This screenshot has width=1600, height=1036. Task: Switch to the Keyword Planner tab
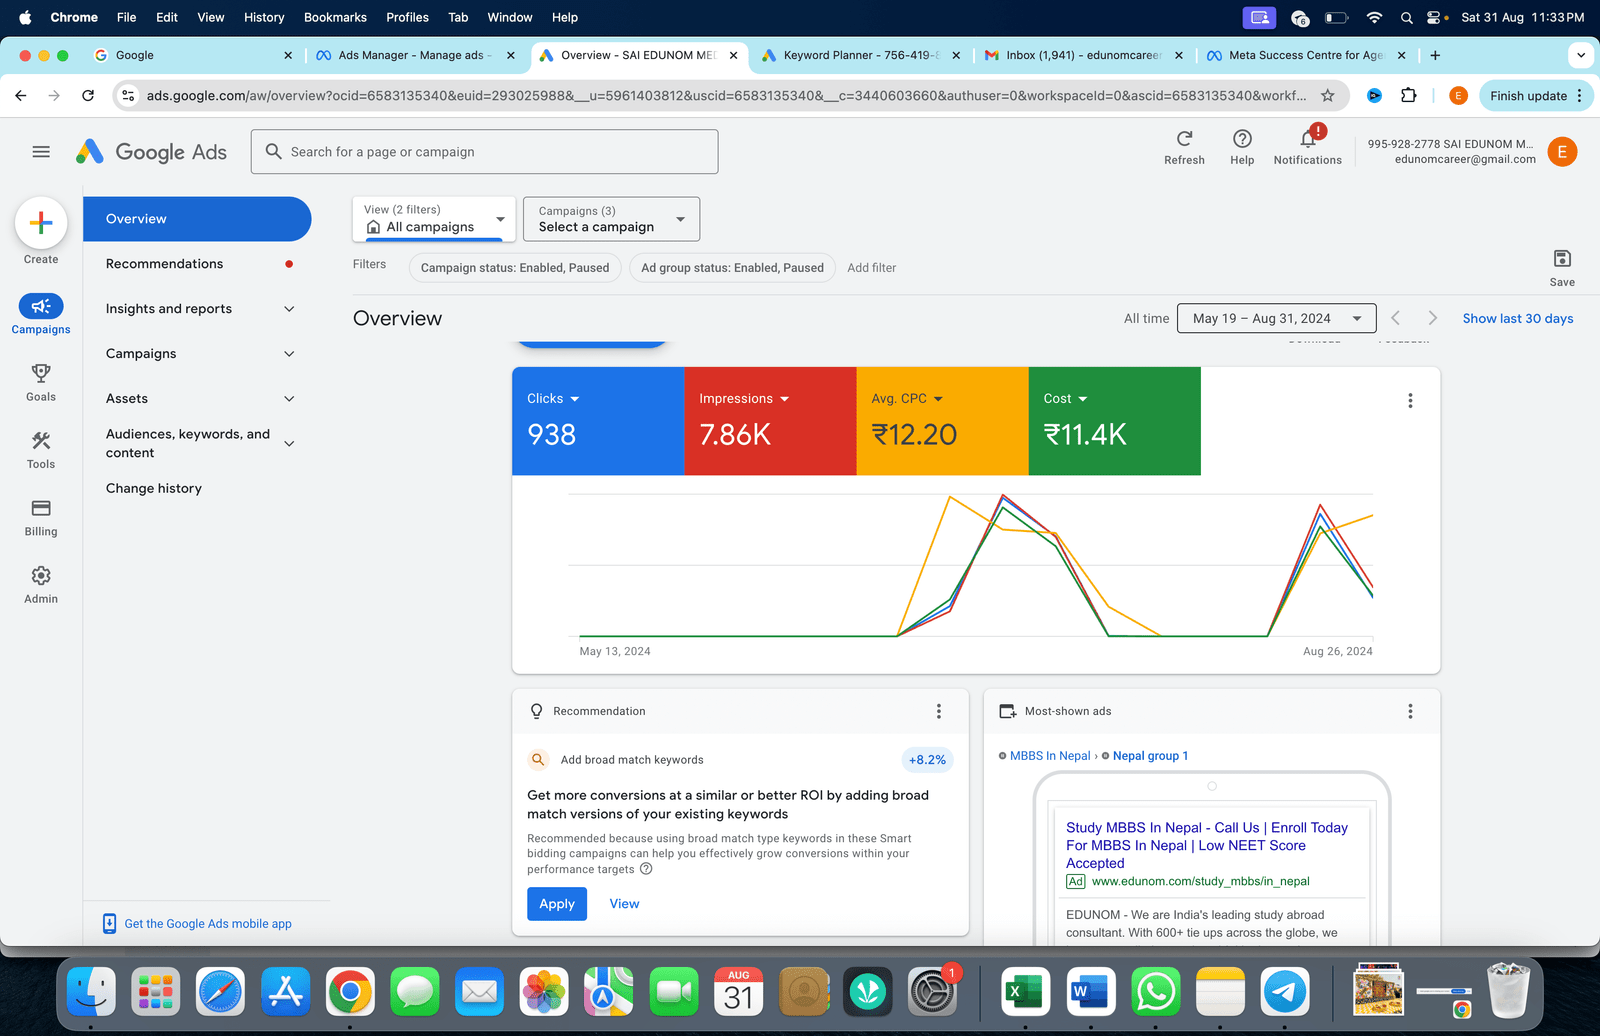[x=859, y=56]
